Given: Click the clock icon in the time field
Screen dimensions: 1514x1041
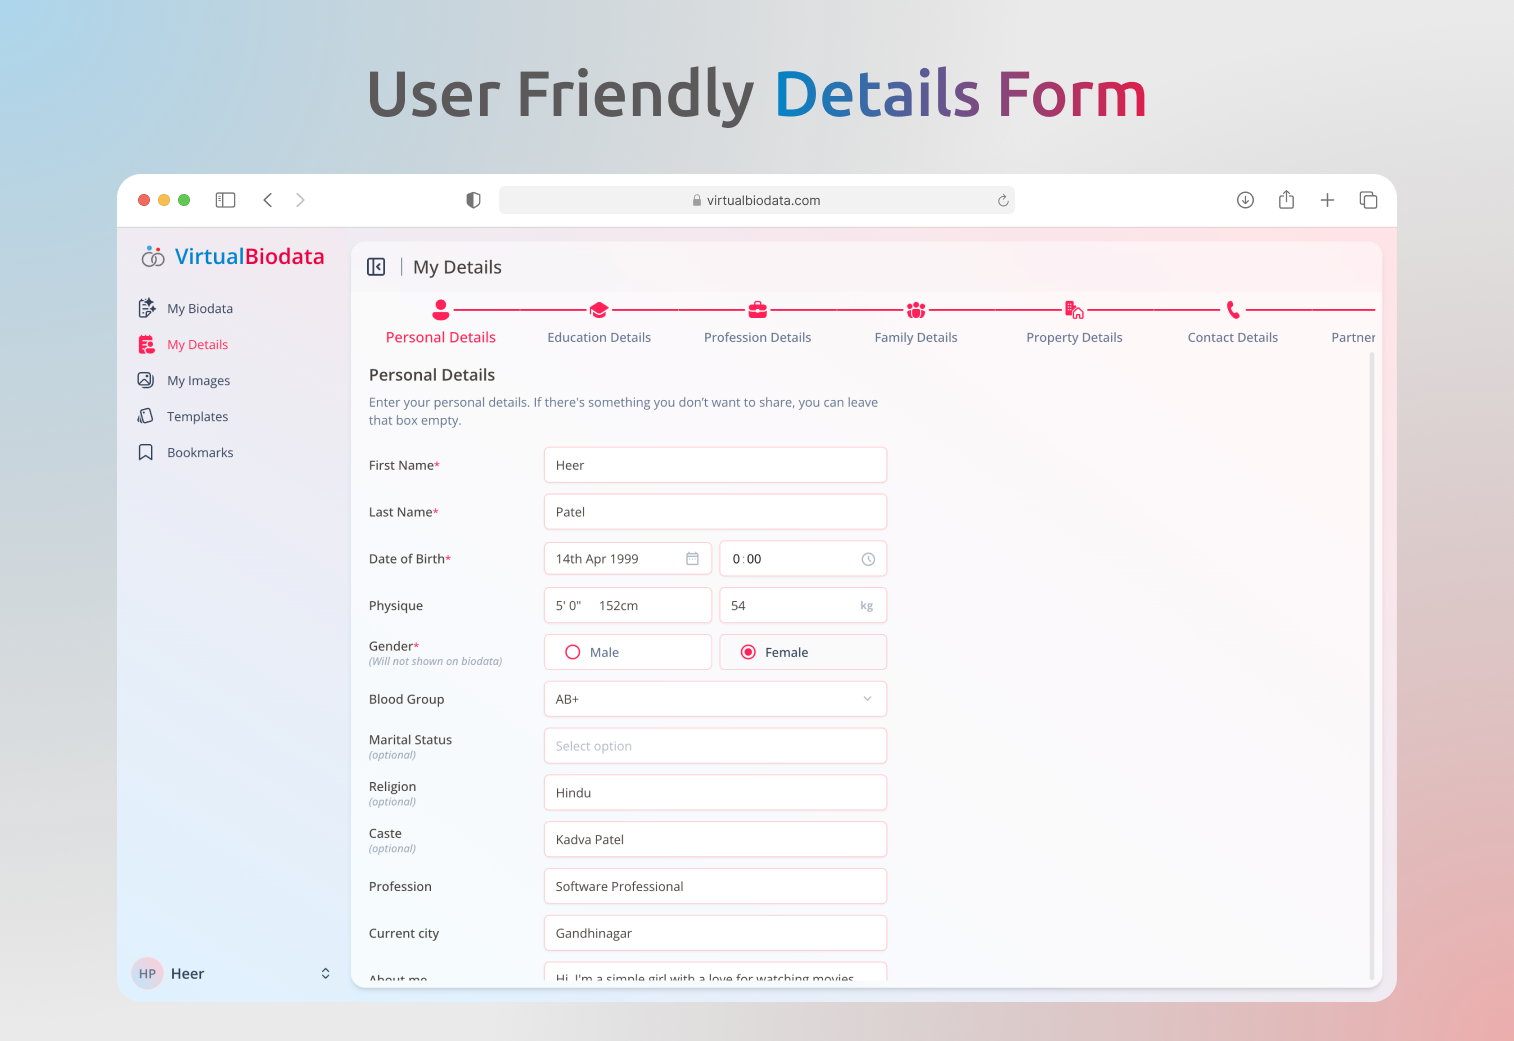Looking at the screenshot, I should [866, 559].
